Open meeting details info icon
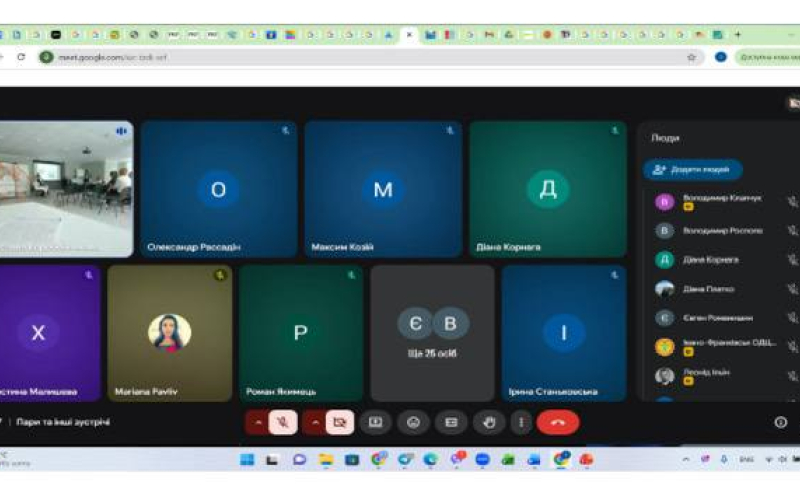800x500 pixels. click(x=781, y=422)
